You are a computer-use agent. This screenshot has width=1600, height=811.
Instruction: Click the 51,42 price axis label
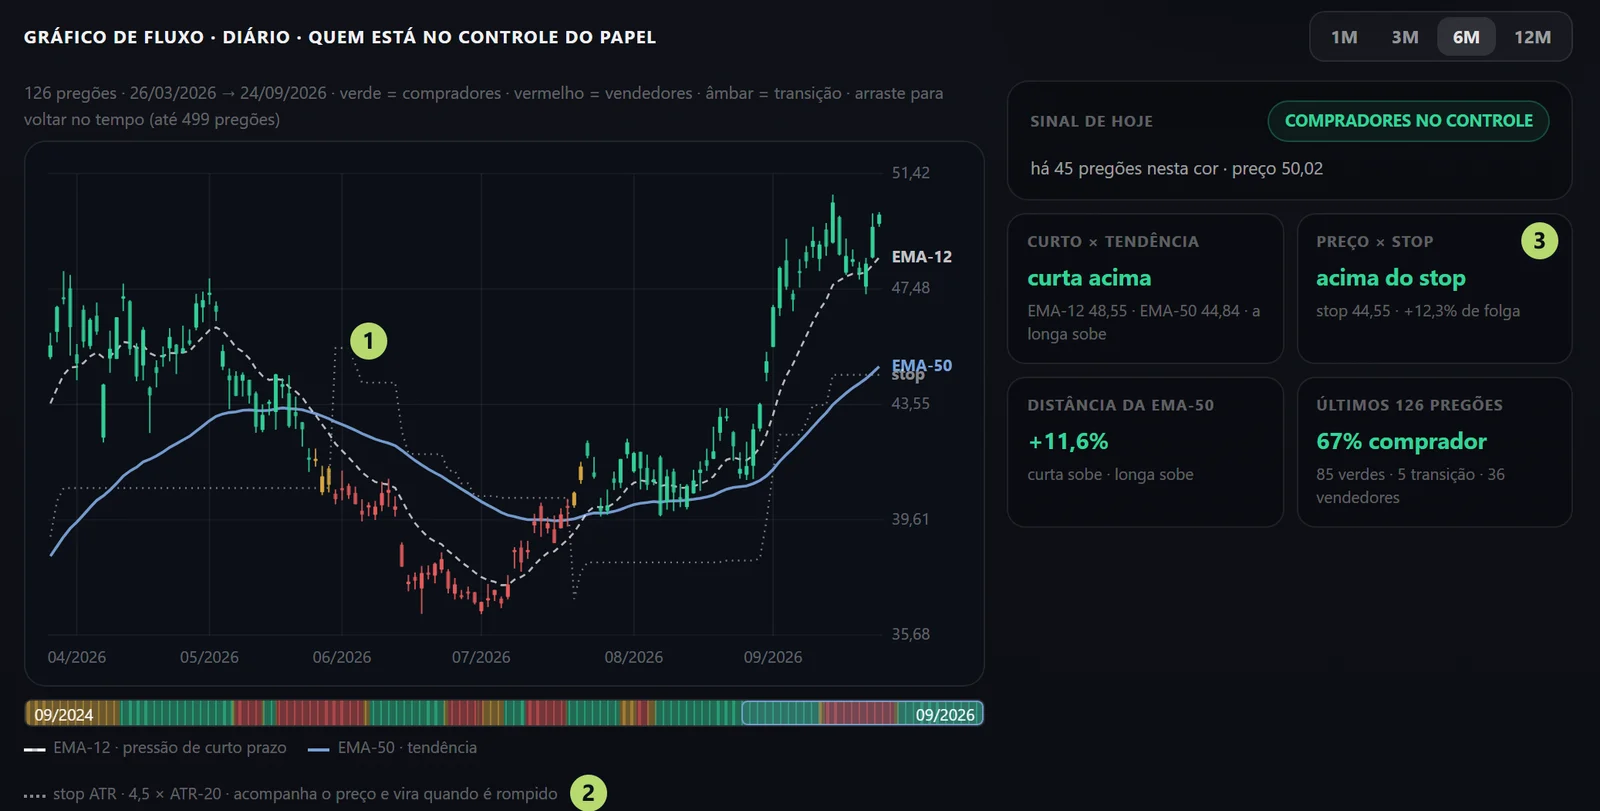click(910, 173)
